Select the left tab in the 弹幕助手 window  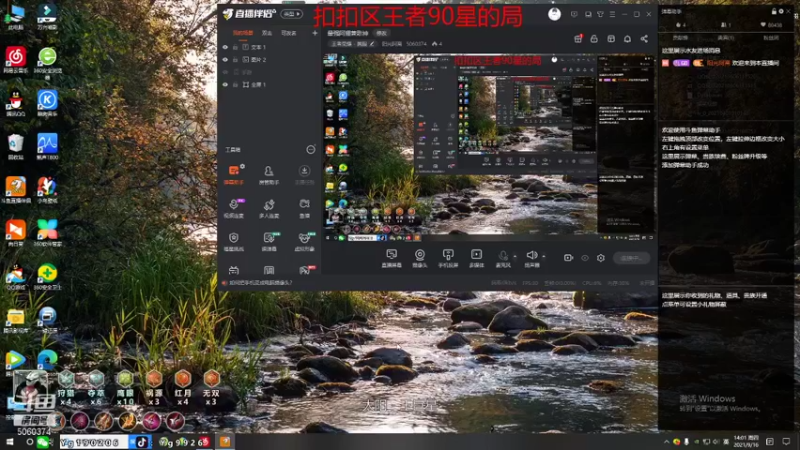pos(680,38)
